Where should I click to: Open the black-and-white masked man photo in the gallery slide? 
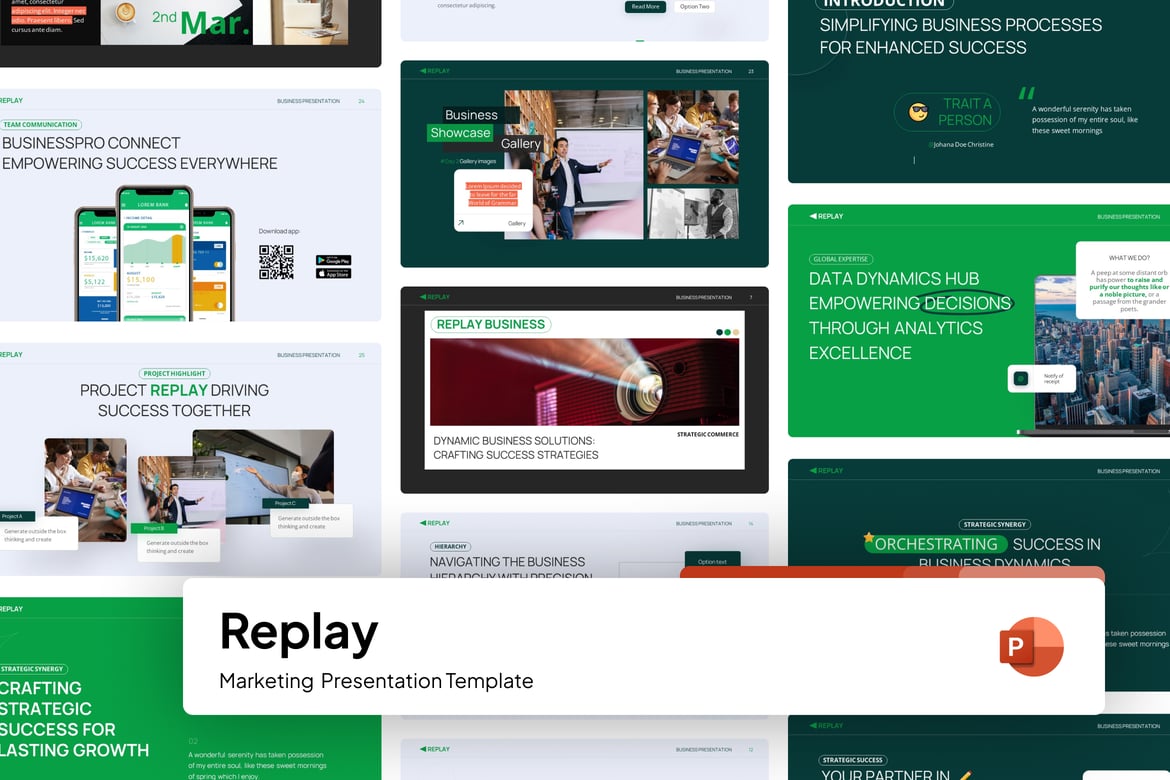pyautogui.click(x=692, y=213)
